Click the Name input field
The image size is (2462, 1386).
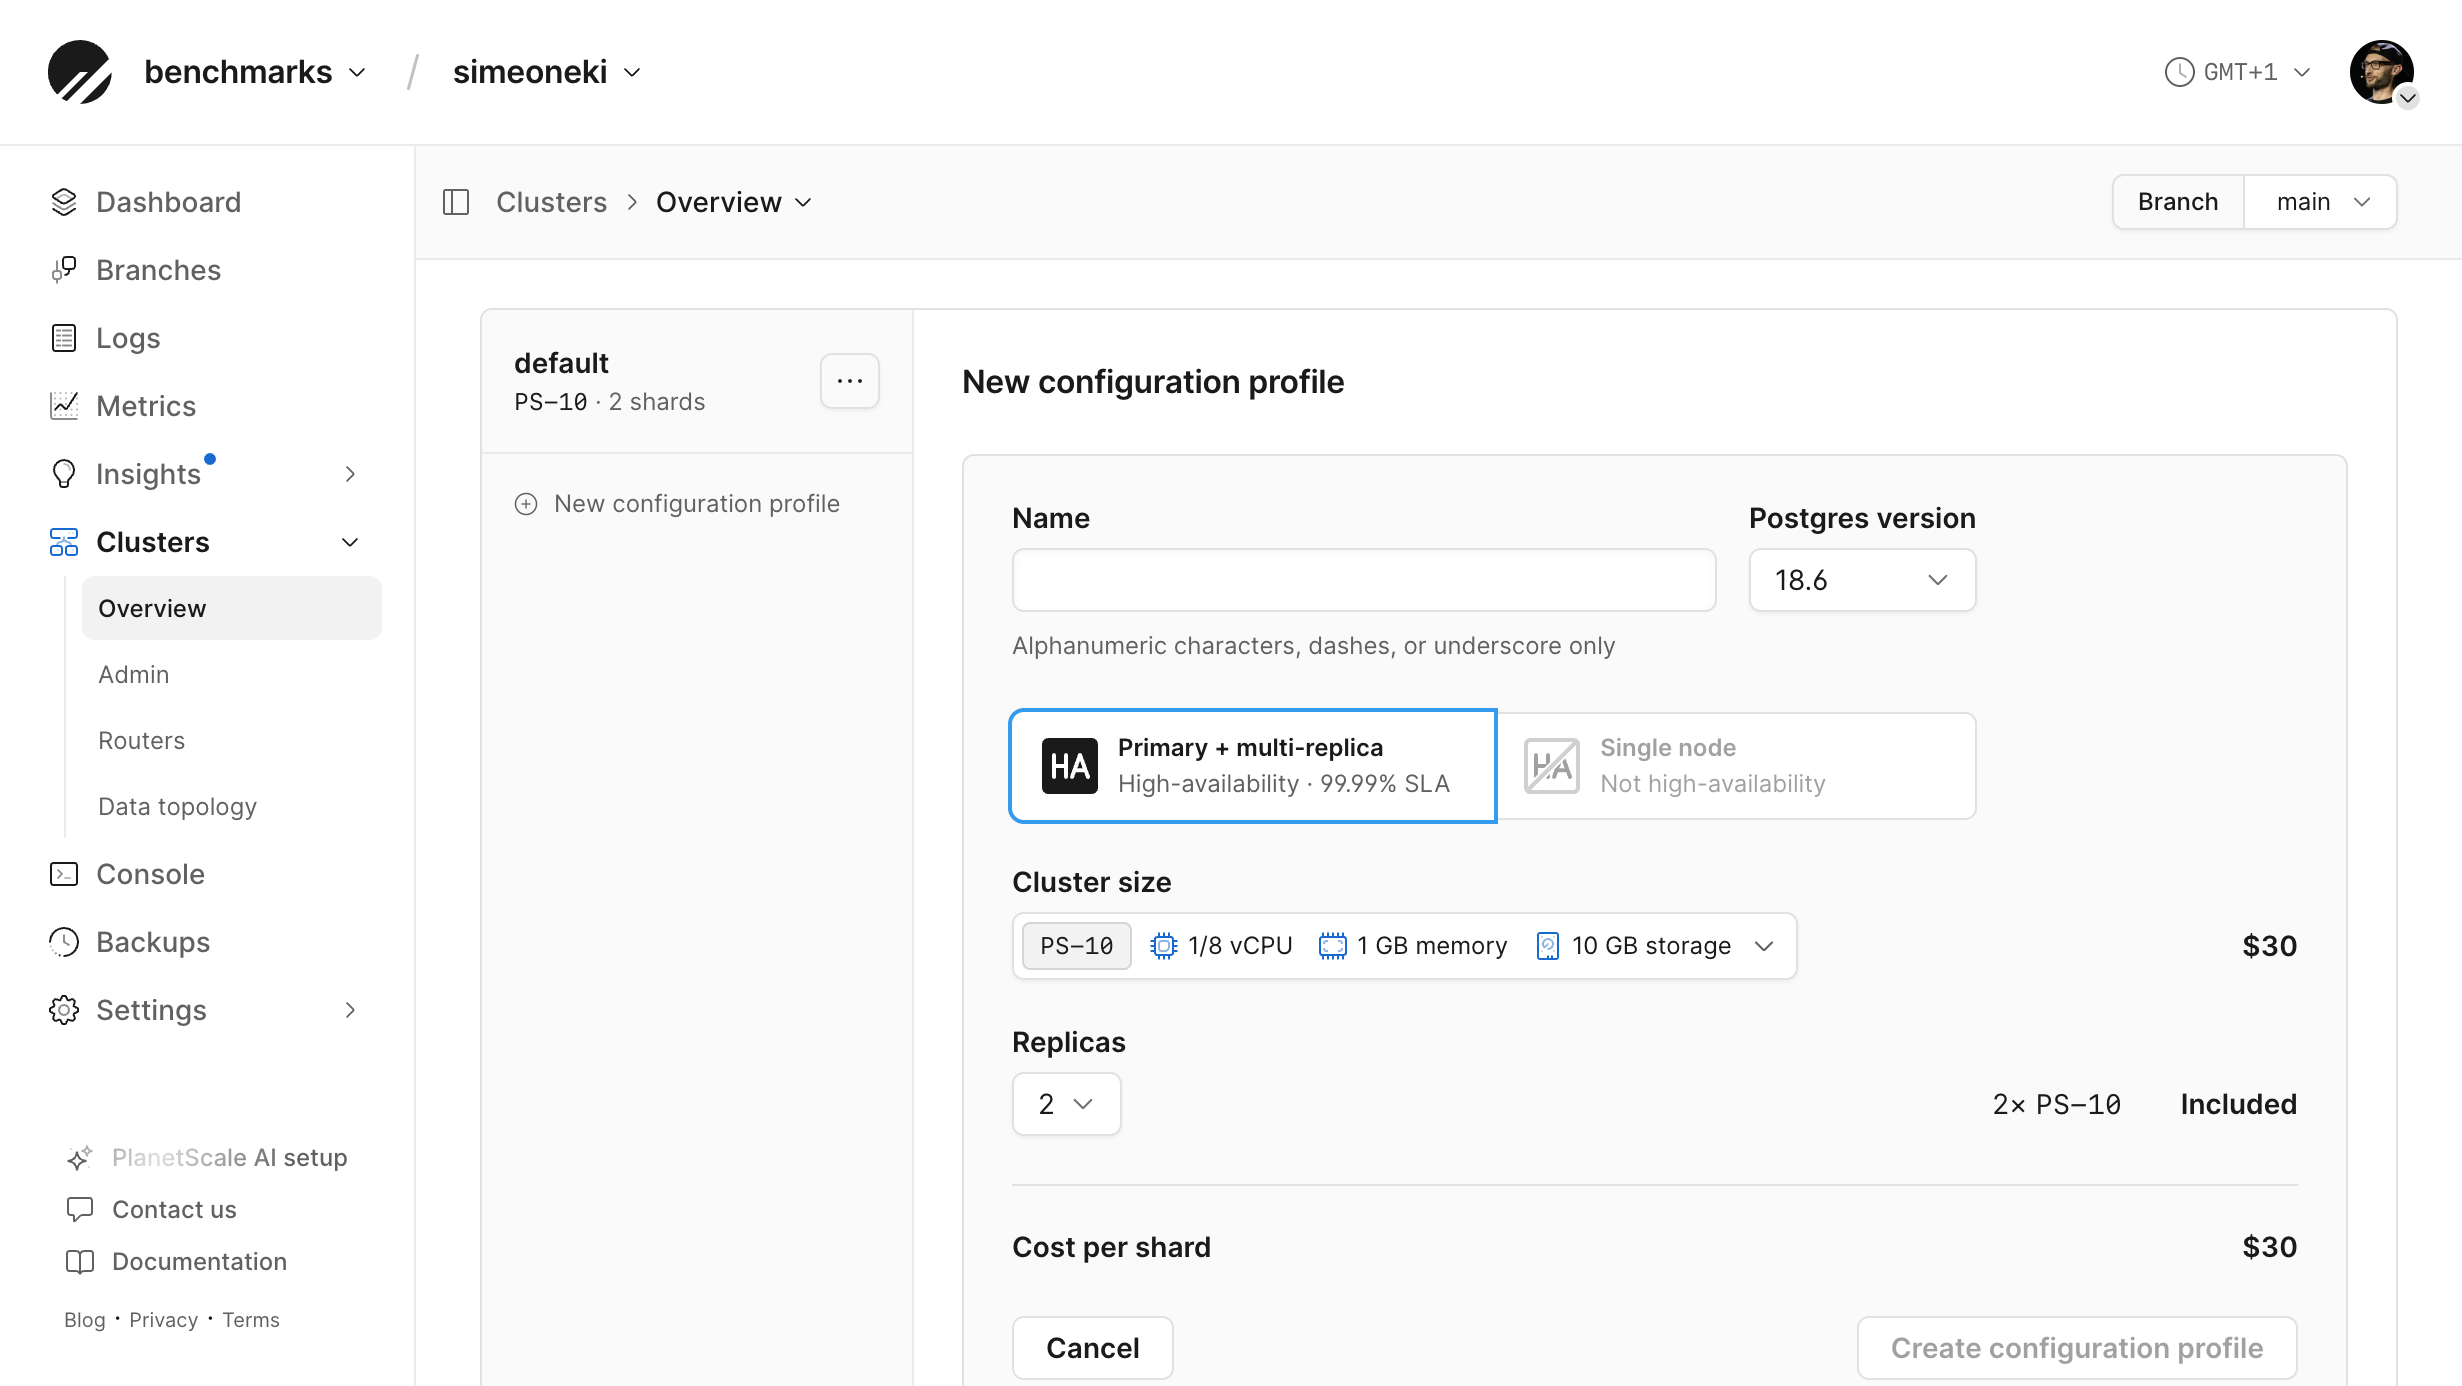pos(1364,580)
